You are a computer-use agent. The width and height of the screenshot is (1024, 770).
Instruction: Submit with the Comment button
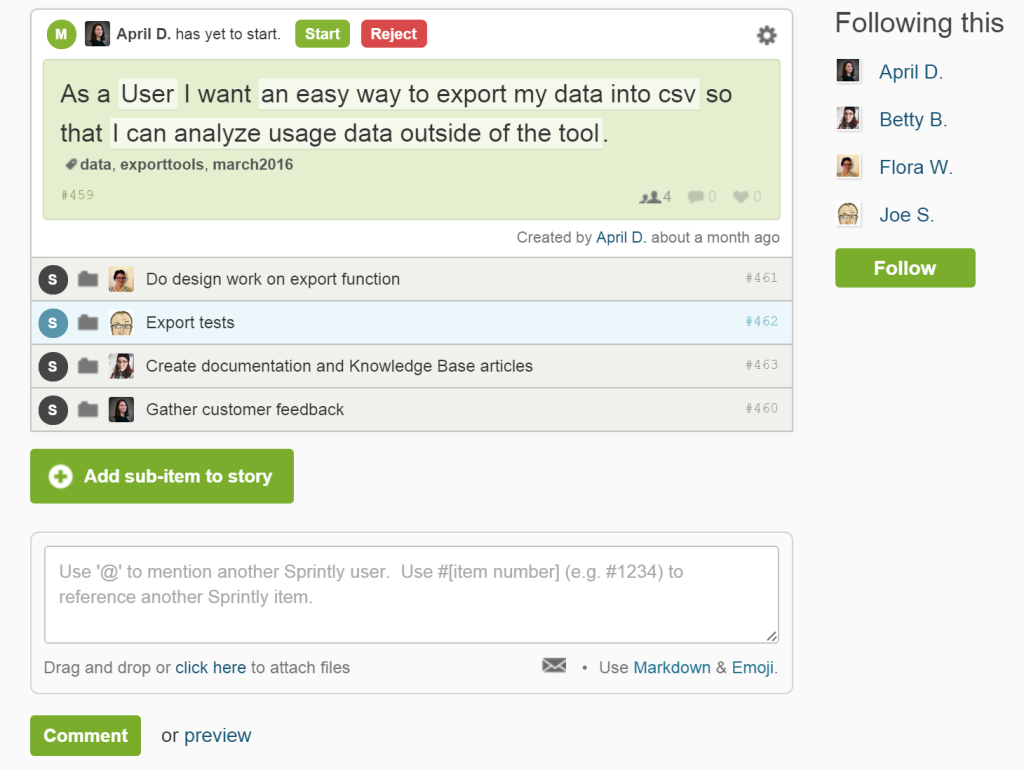point(85,735)
